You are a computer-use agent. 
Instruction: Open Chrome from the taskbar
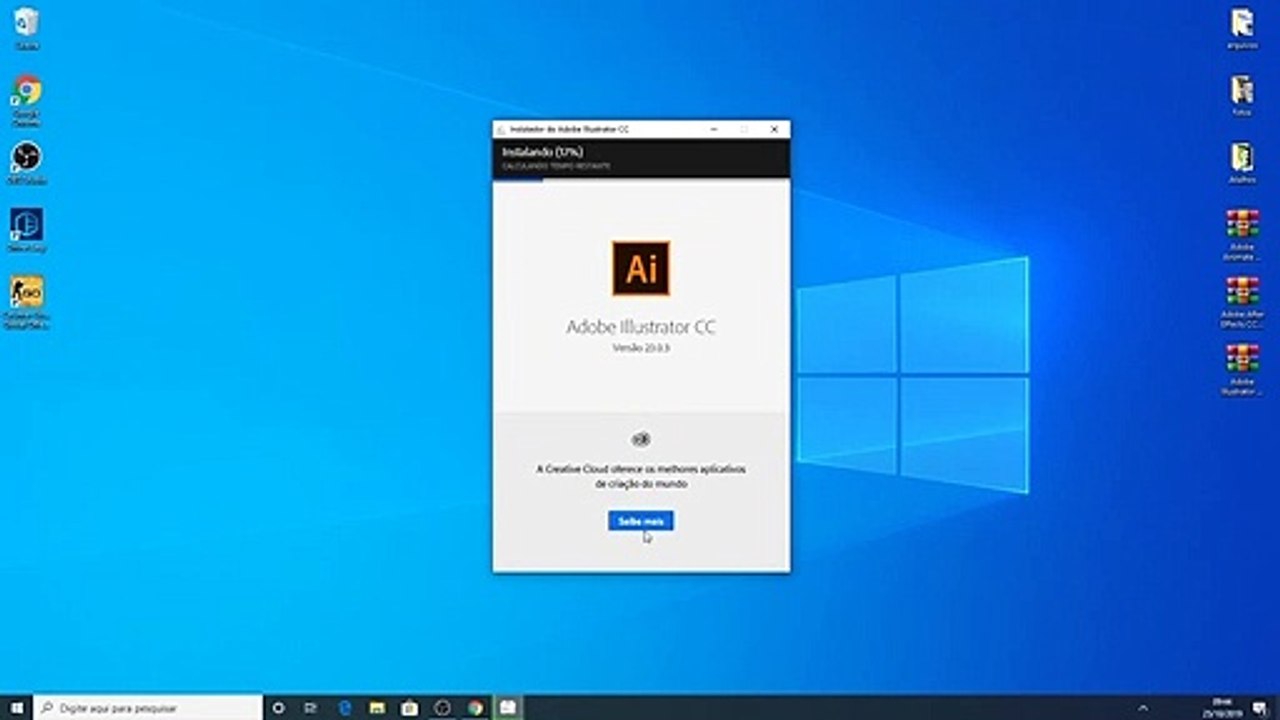click(475, 707)
